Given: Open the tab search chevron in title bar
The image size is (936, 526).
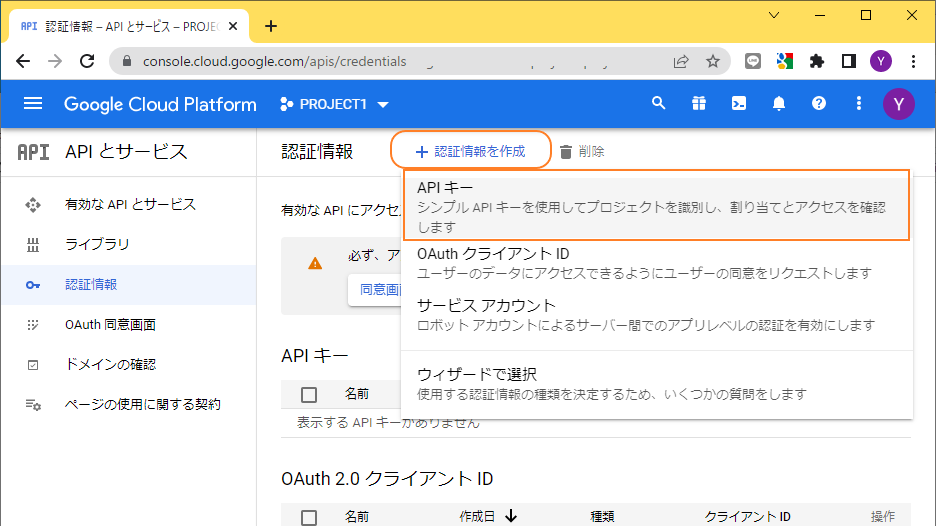Looking at the screenshot, I should [x=774, y=15].
